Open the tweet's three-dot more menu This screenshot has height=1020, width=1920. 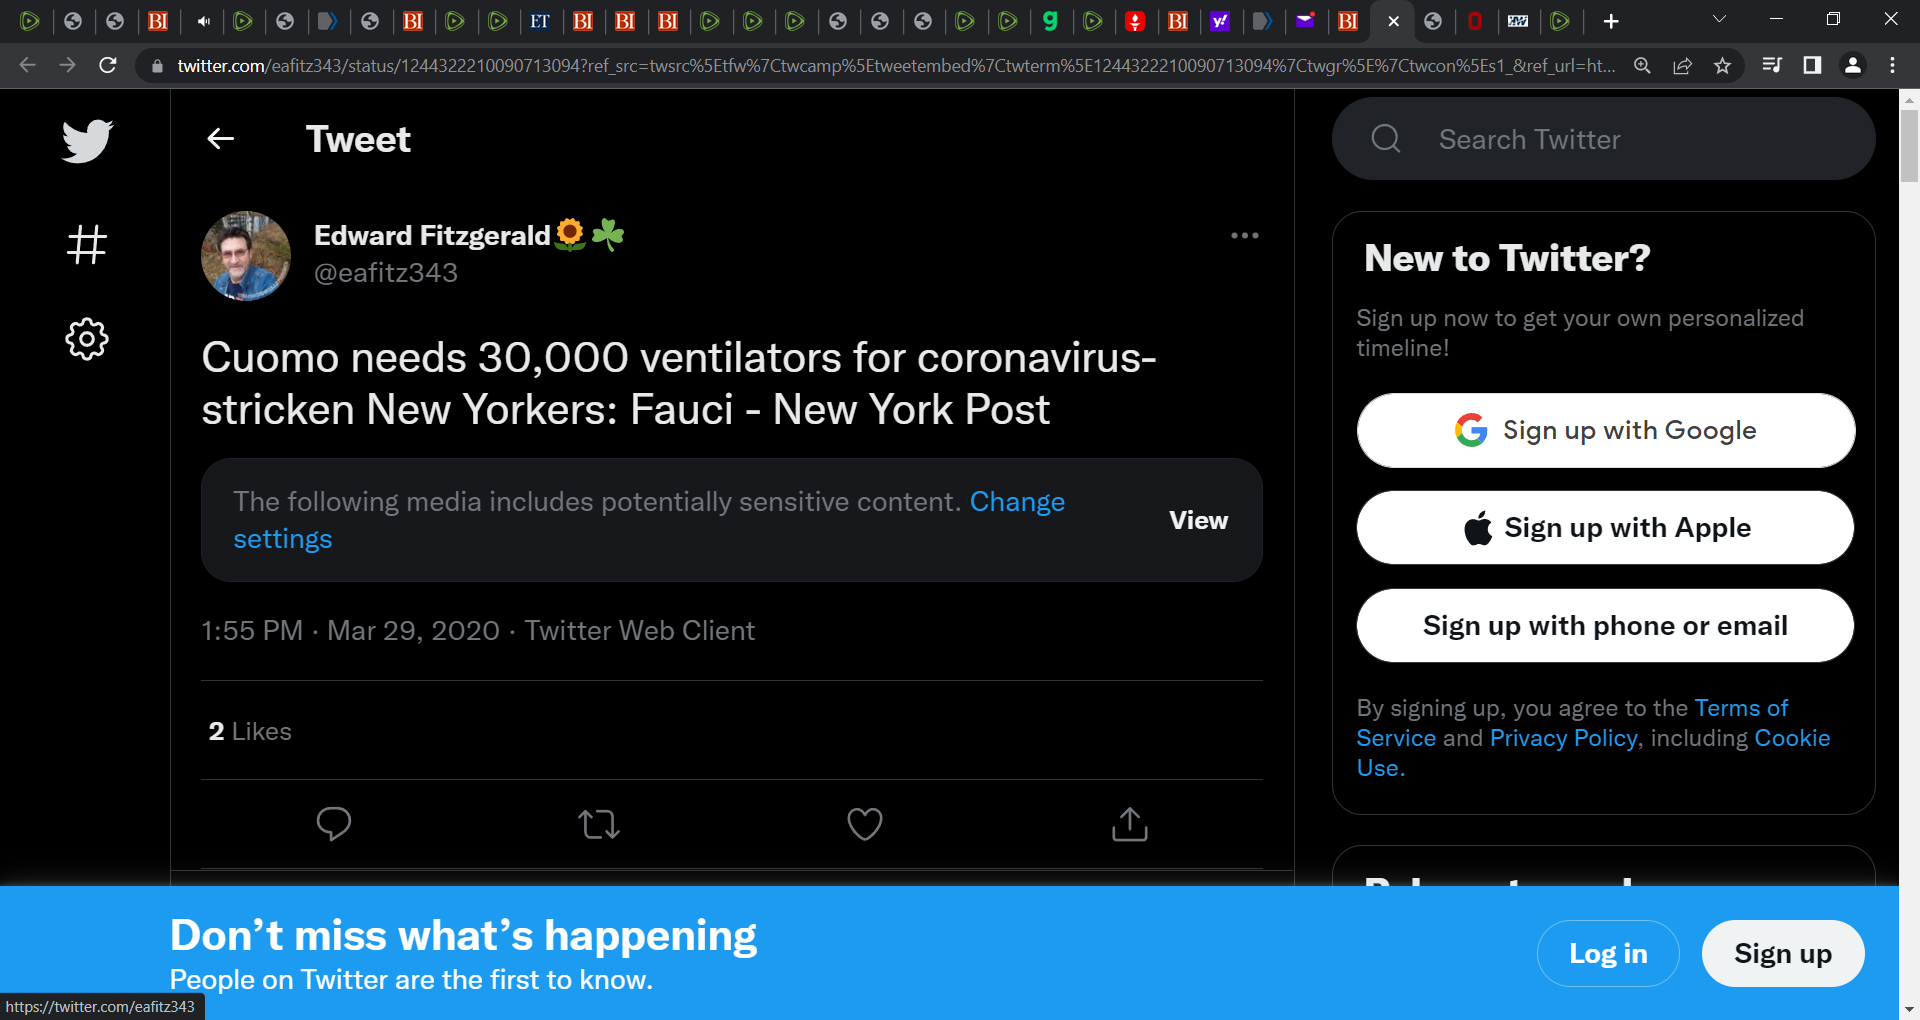1245,236
